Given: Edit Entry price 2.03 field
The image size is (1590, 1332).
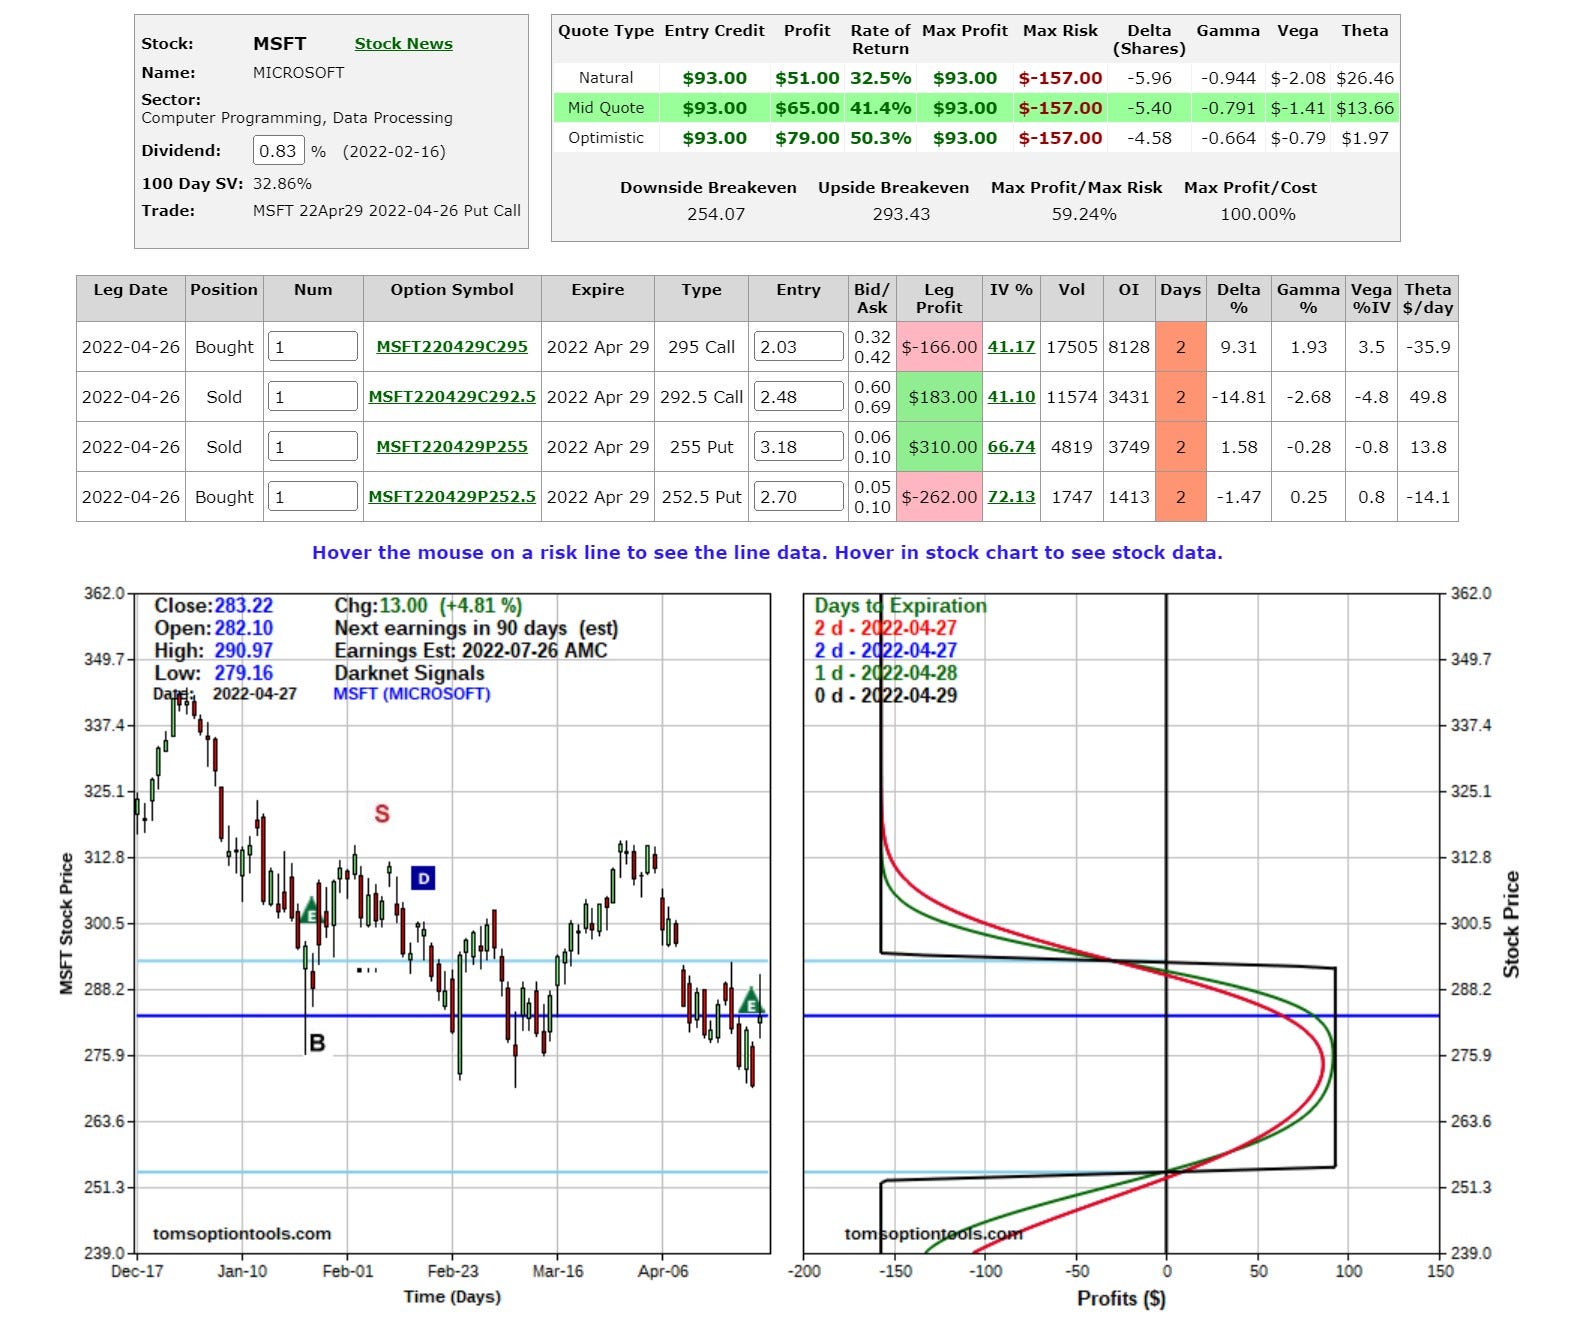Looking at the screenshot, I should 798,347.
